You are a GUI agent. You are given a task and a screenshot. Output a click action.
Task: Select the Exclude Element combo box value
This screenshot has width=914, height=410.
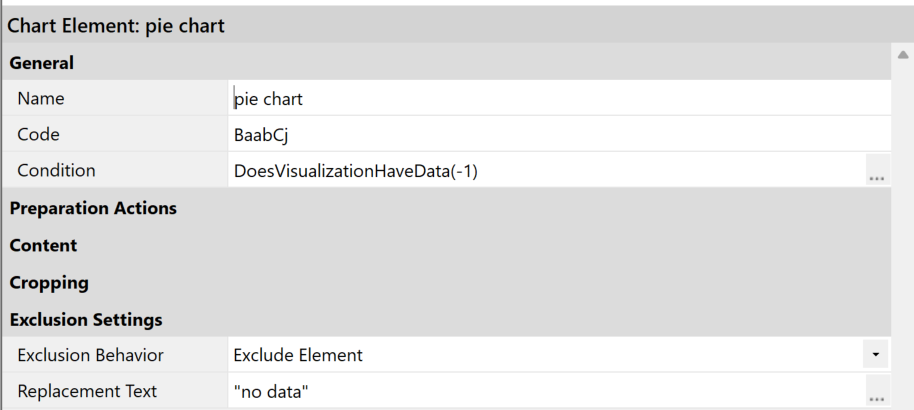[546, 355]
